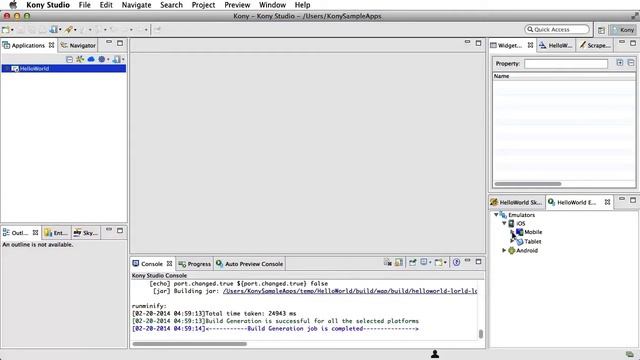Switch to the Progress tab
The height and width of the screenshot is (360, 640).
[x=195, y=264]
